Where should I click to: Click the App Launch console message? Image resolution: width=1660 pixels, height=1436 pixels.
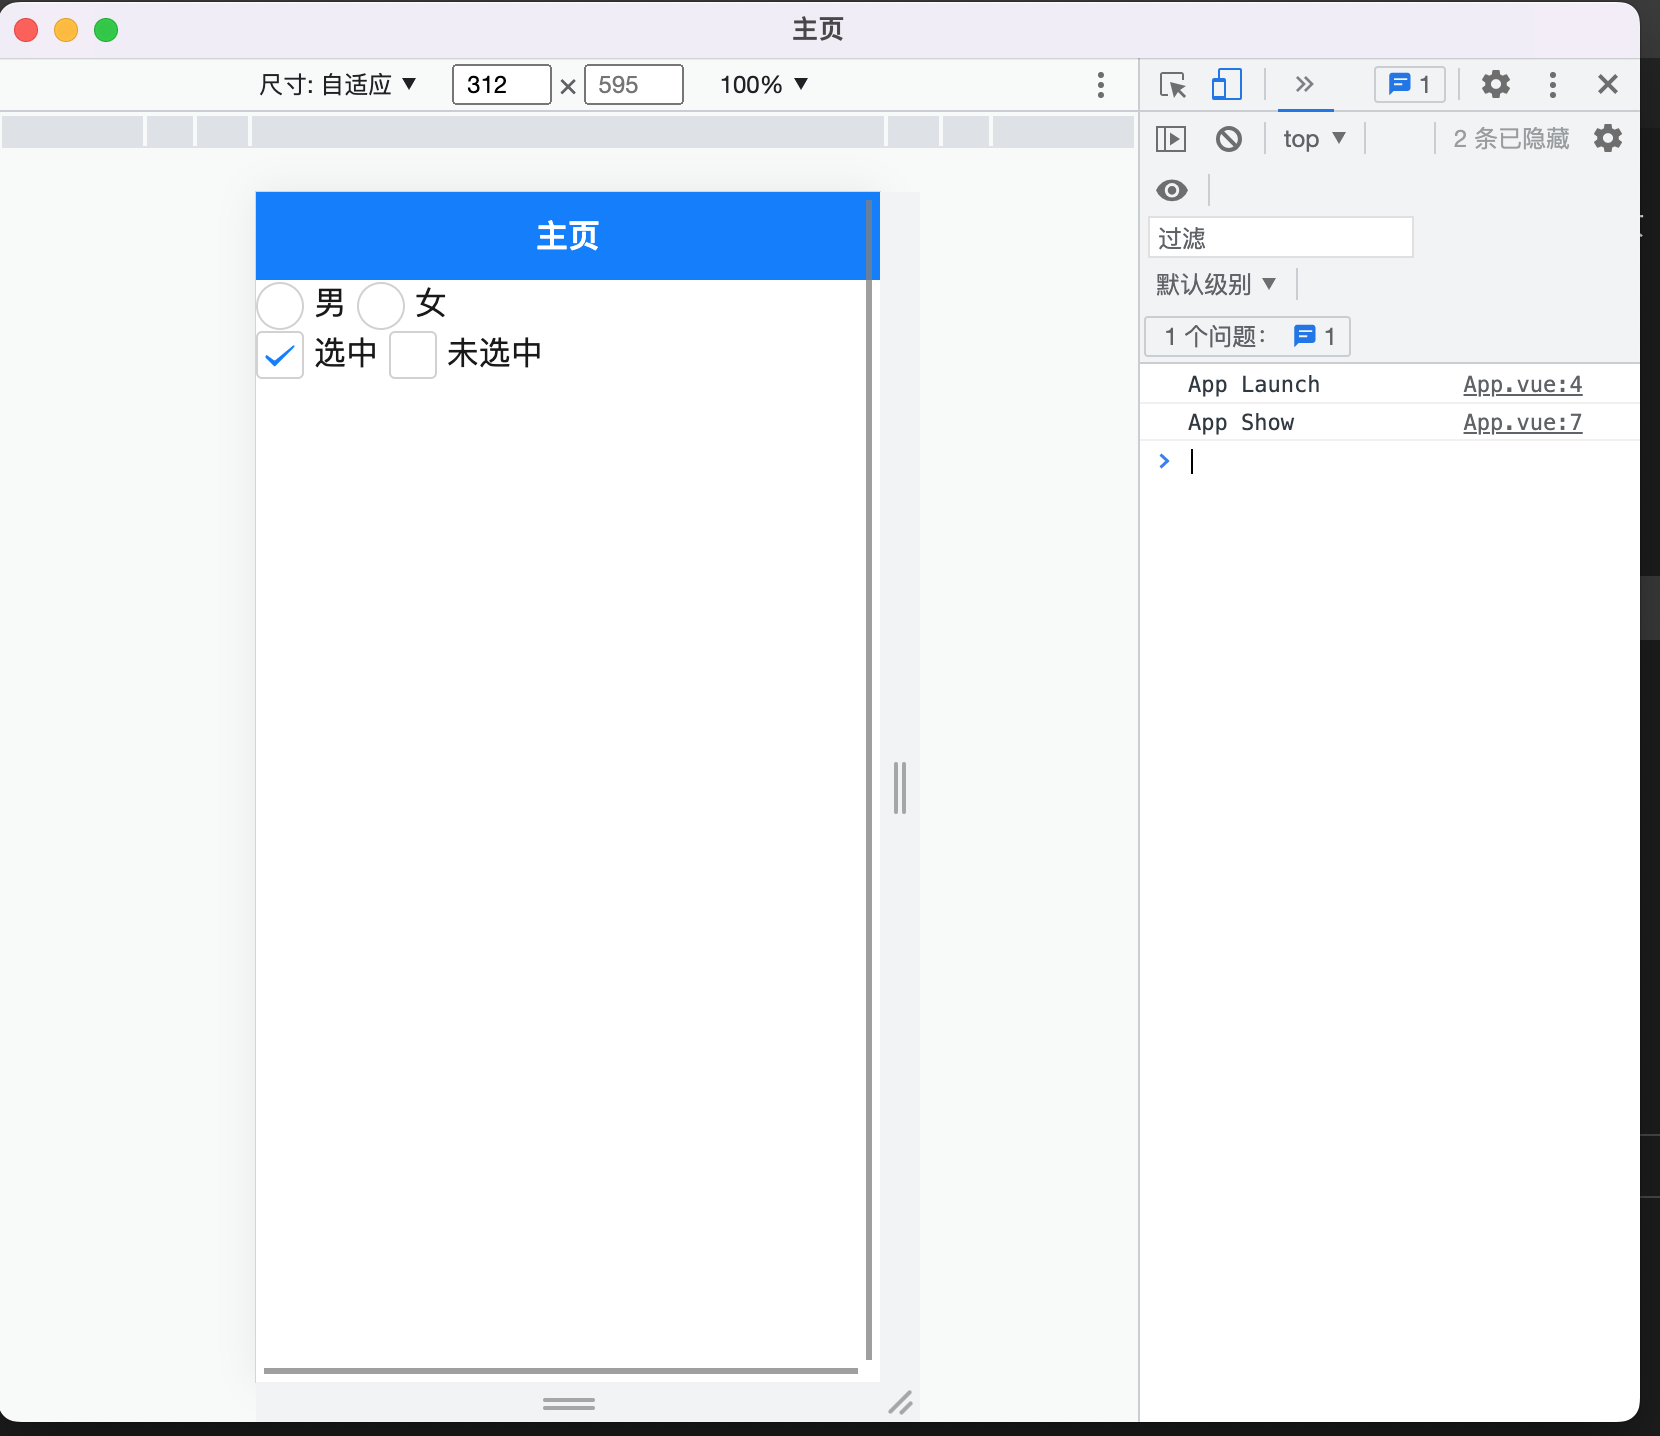pos(1253,385)
